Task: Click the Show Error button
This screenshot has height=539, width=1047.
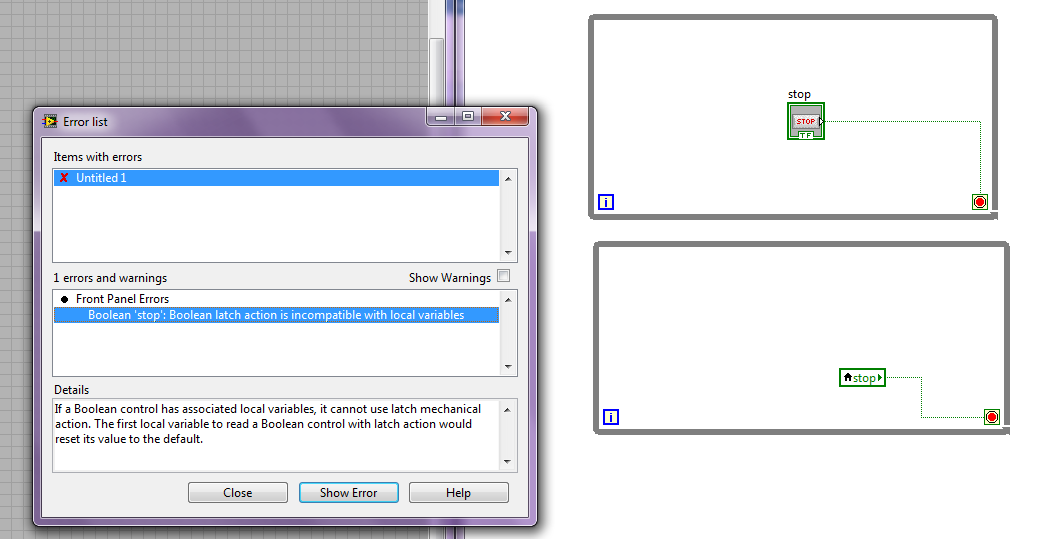Action: (349, 492)
